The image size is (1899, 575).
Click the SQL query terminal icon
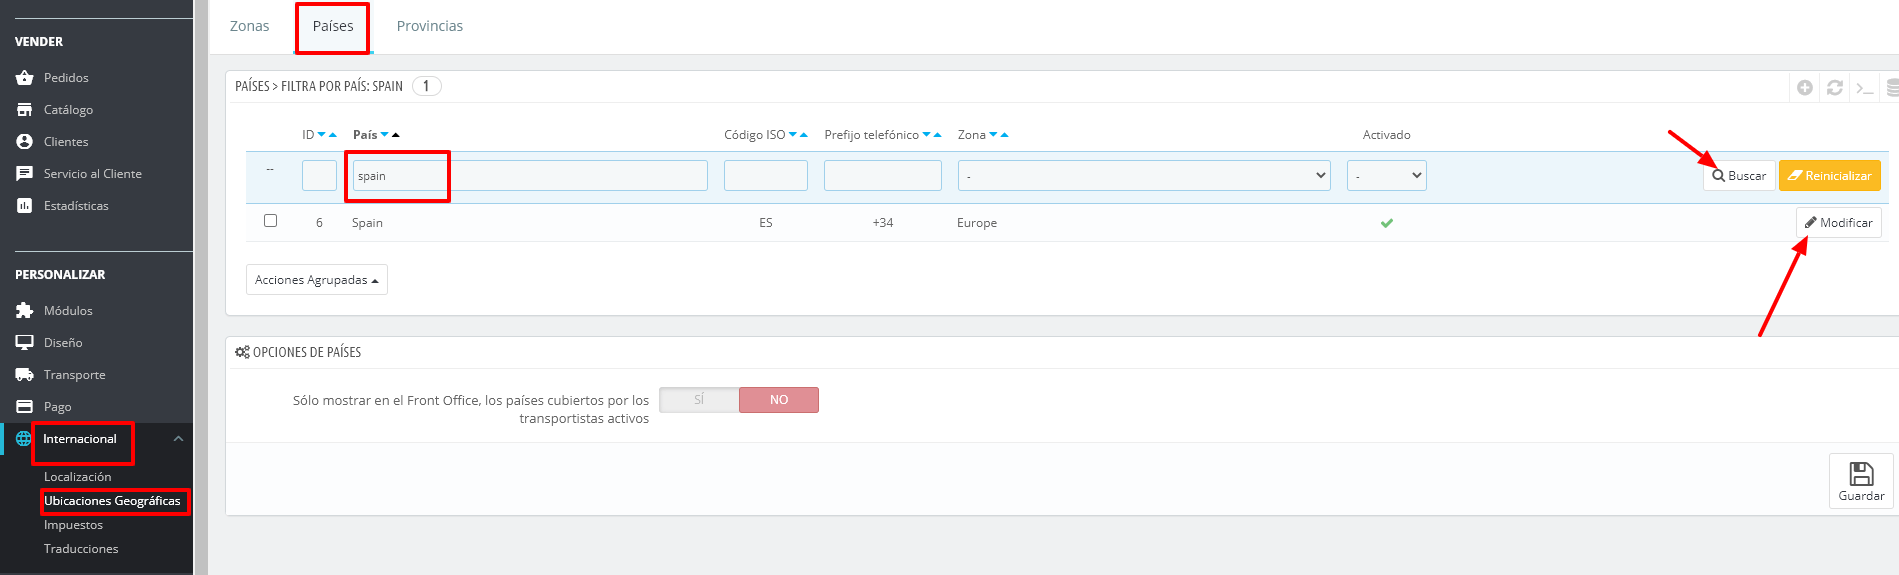point(1865,88)
